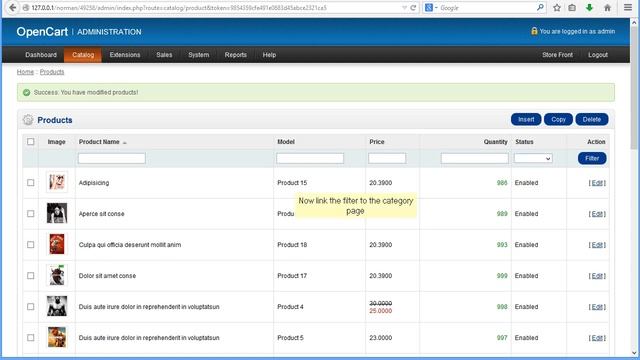Open the Help menu
The image size is (640, 360).
pyautogui.click(x=269, y=55)
